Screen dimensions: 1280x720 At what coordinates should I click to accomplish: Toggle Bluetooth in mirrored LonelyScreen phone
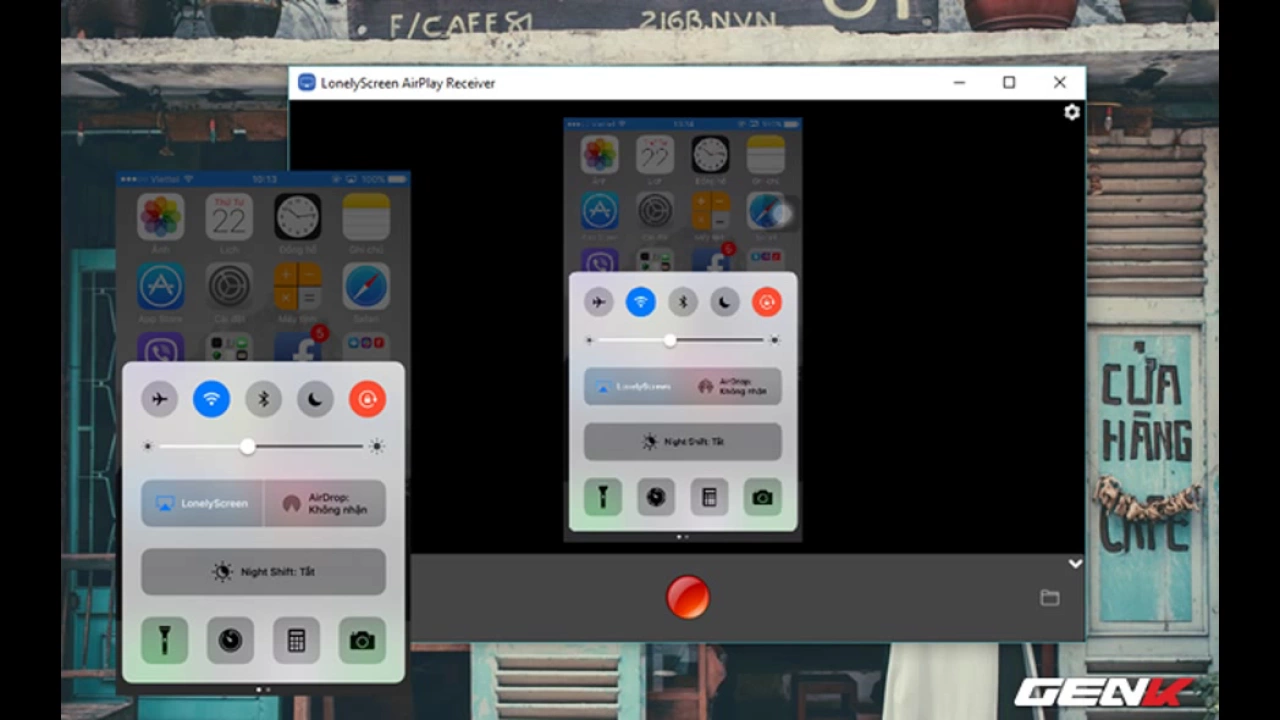[683, 302]
